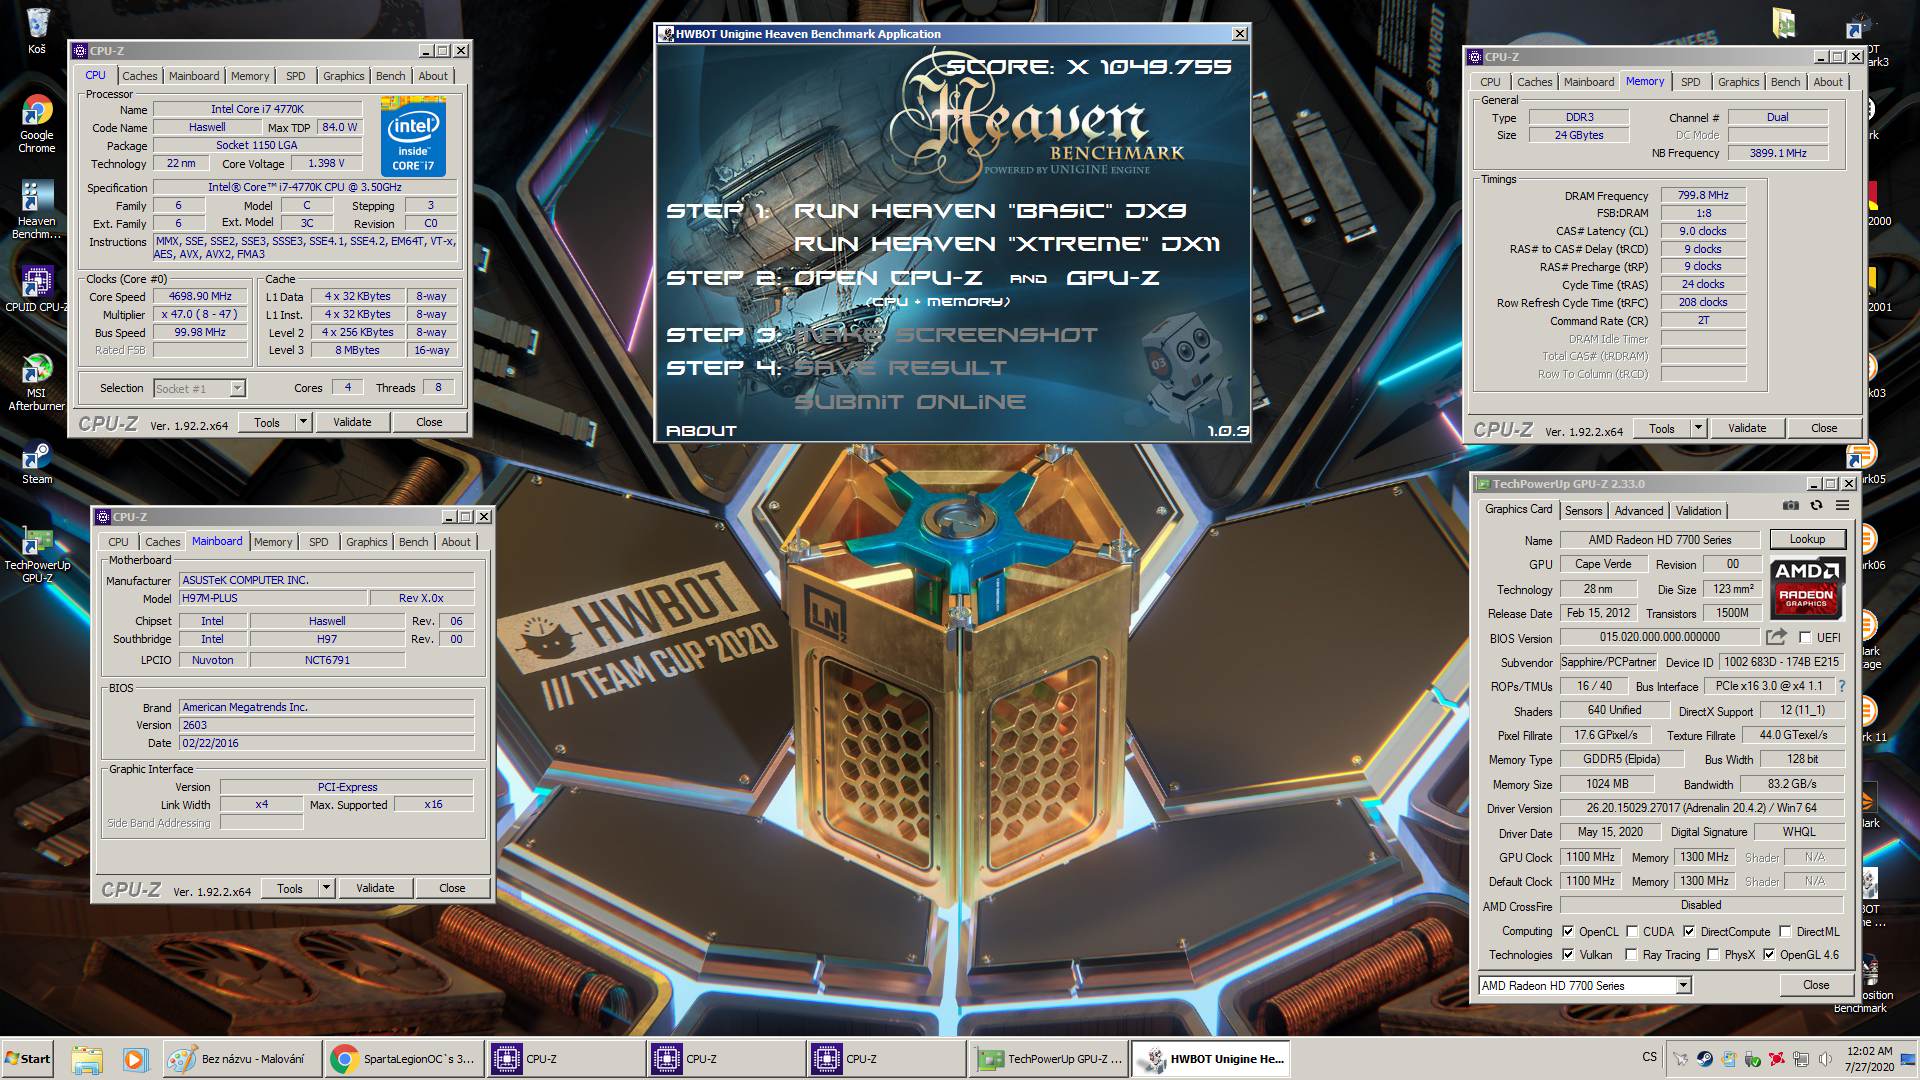Click the Windows Explorer taskbar icon
Image resolution: width=1920 pixels, height=1080 pixels.
click(x=87, y=1059)
